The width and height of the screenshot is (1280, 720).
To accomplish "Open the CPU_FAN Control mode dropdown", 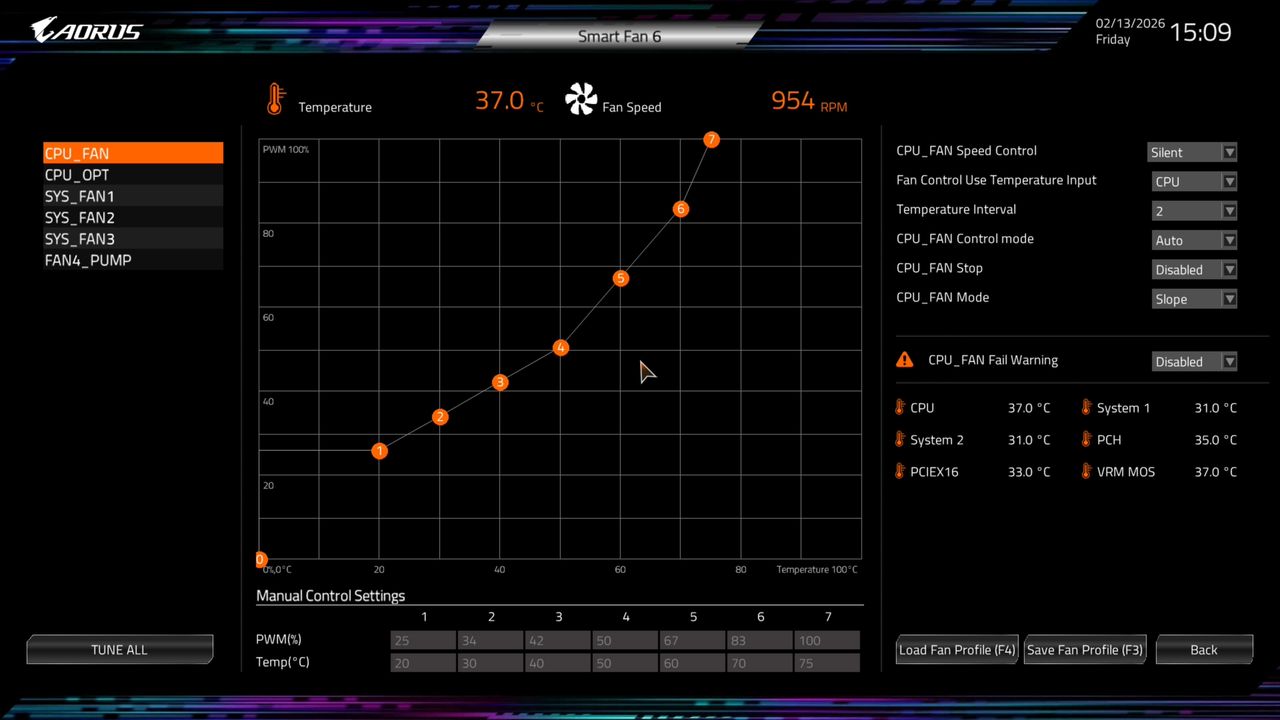I will [1194, 240].
